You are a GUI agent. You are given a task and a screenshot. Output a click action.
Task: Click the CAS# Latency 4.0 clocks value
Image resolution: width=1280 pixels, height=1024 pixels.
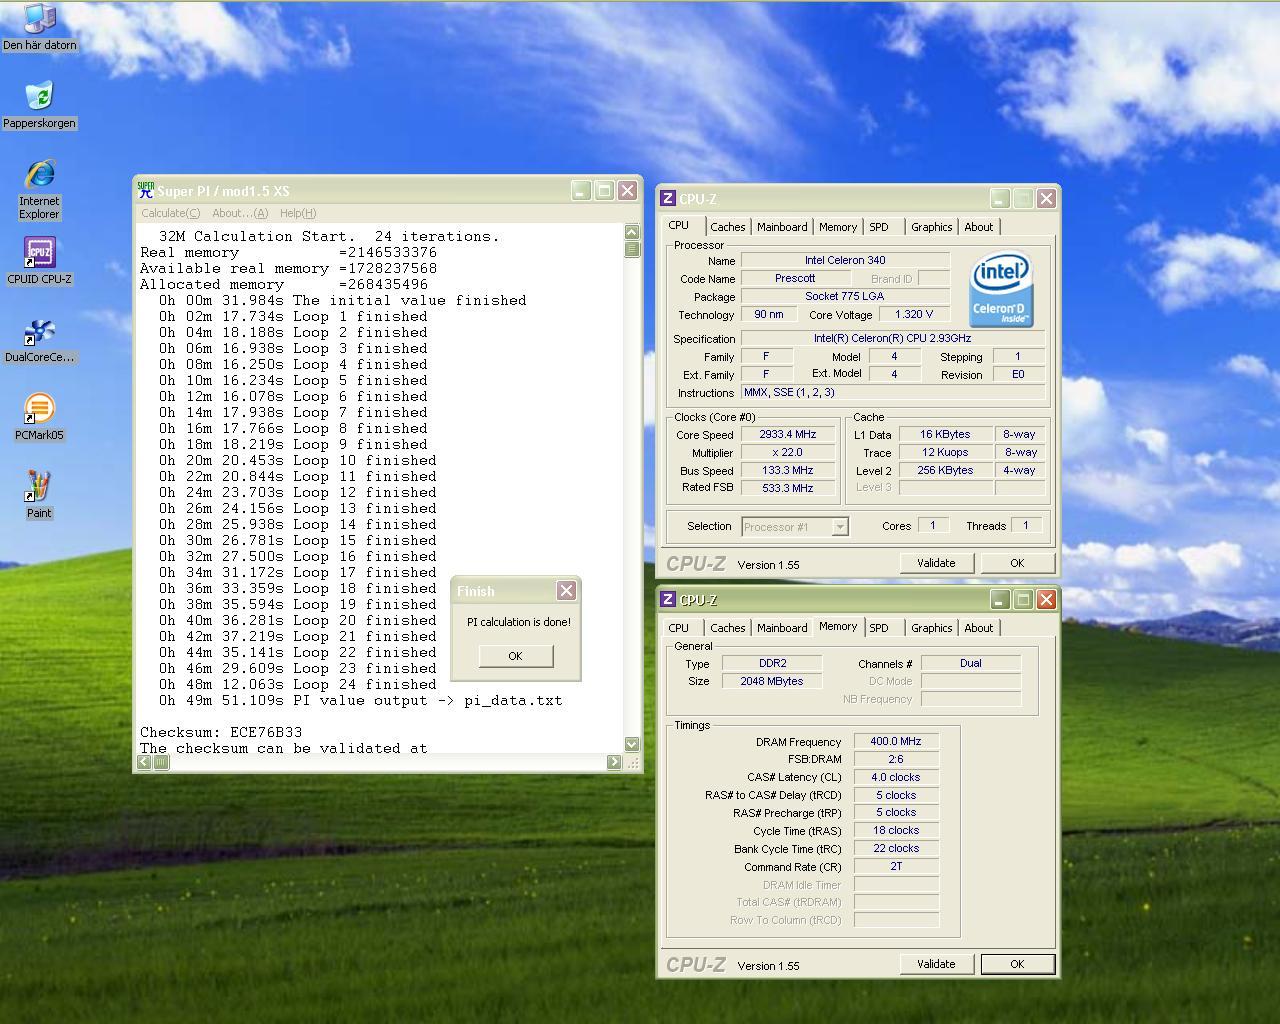click(896, 778)
